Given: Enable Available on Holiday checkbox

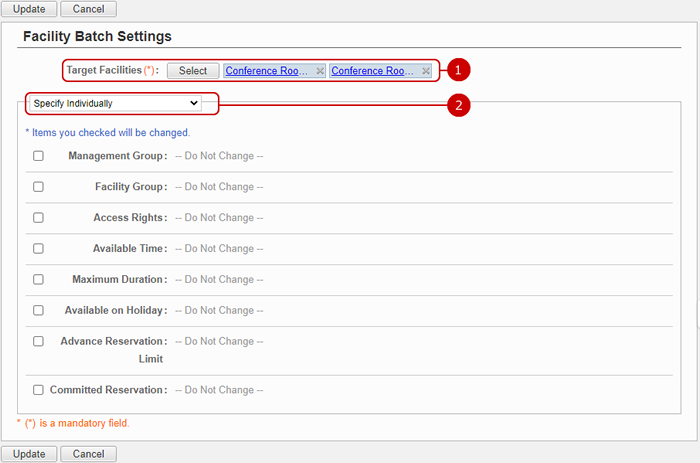Looking at the screenshot, I should pyautogui.click(x=38, y=310).
